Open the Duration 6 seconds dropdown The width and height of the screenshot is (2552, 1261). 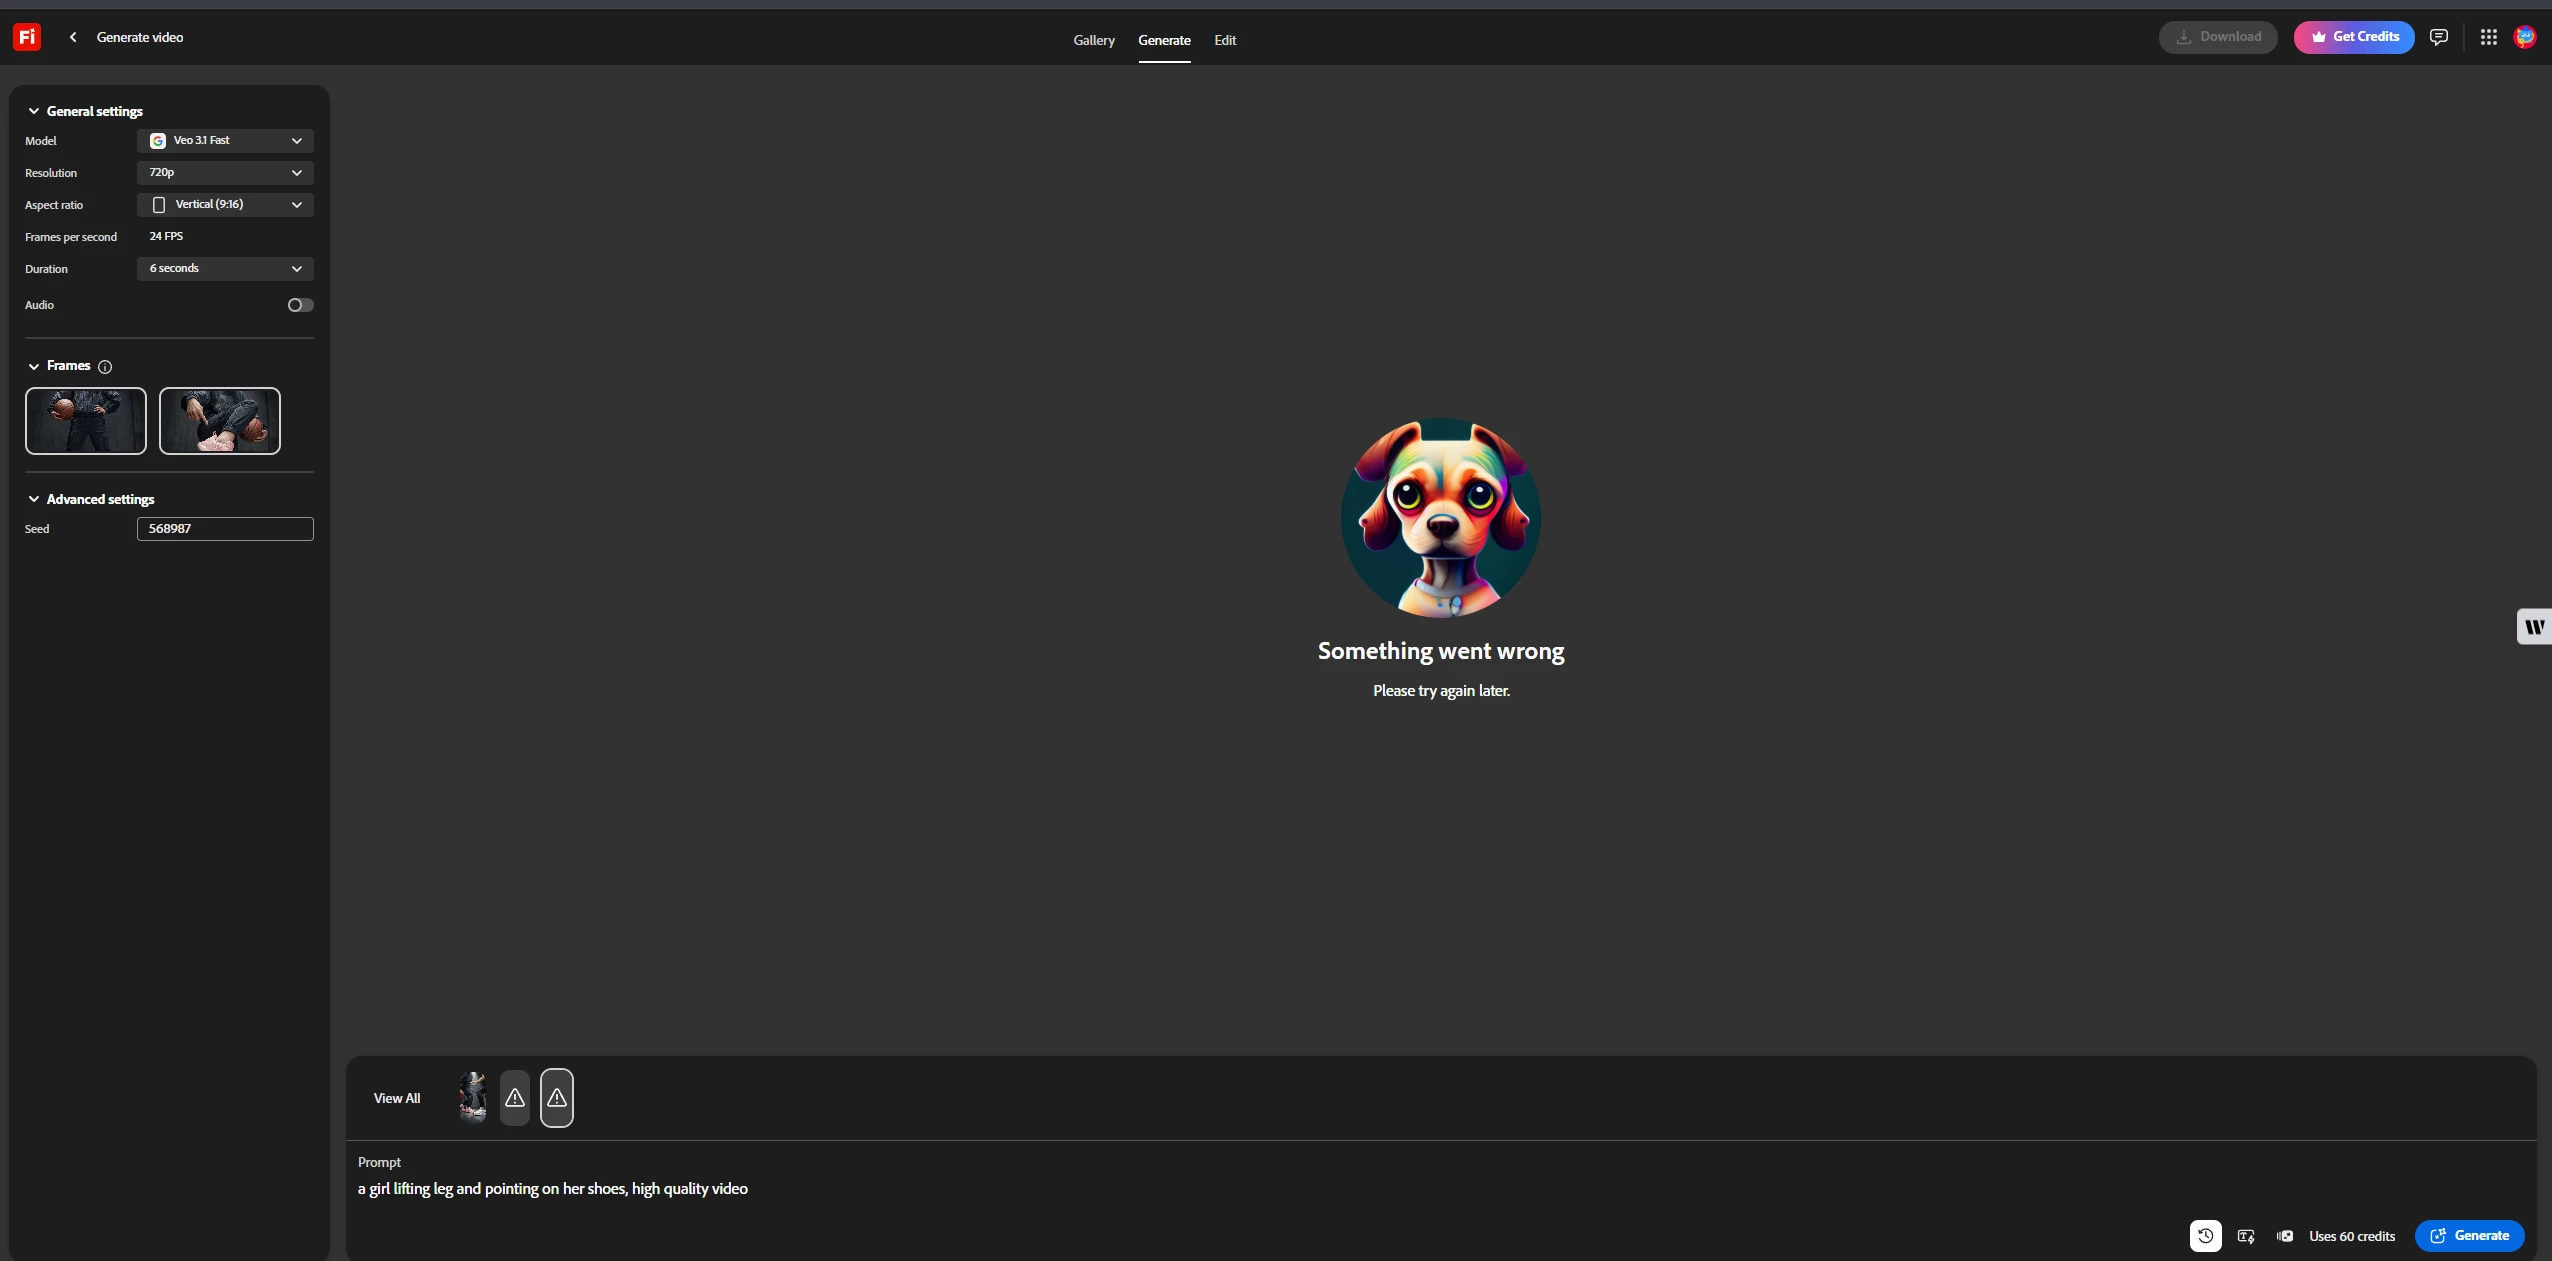click(x=225, y=269)
